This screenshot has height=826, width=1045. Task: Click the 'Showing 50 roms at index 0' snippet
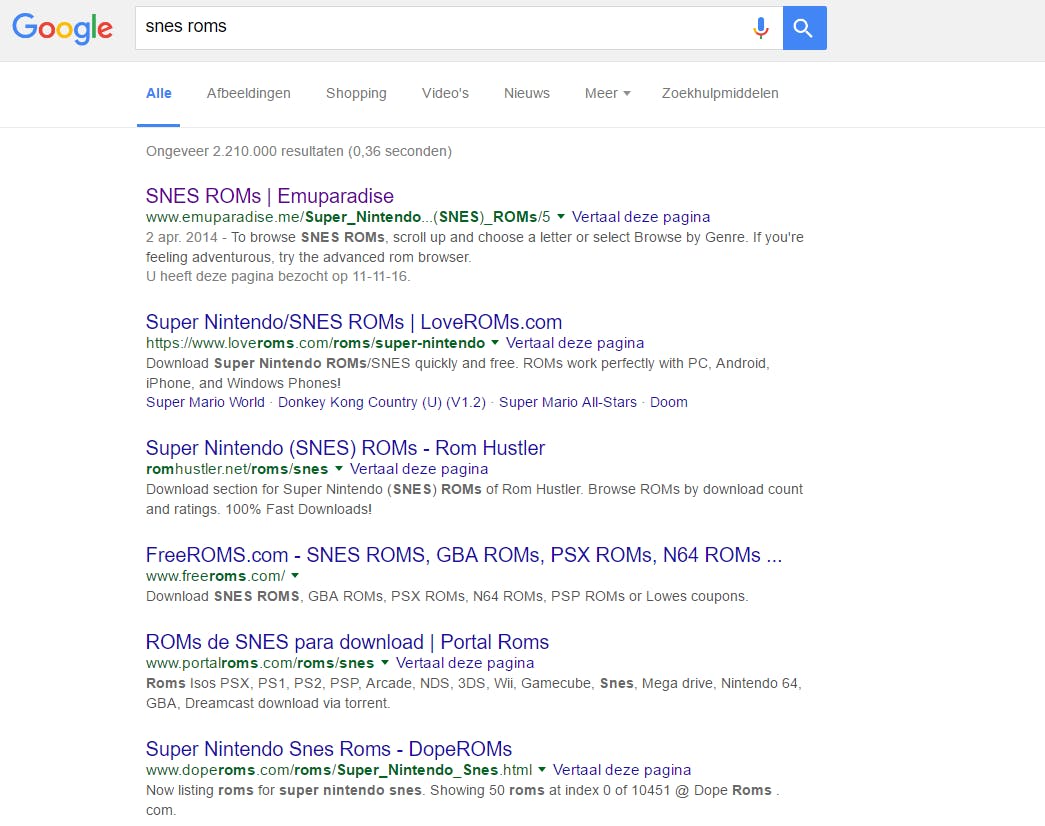point(521,790)
